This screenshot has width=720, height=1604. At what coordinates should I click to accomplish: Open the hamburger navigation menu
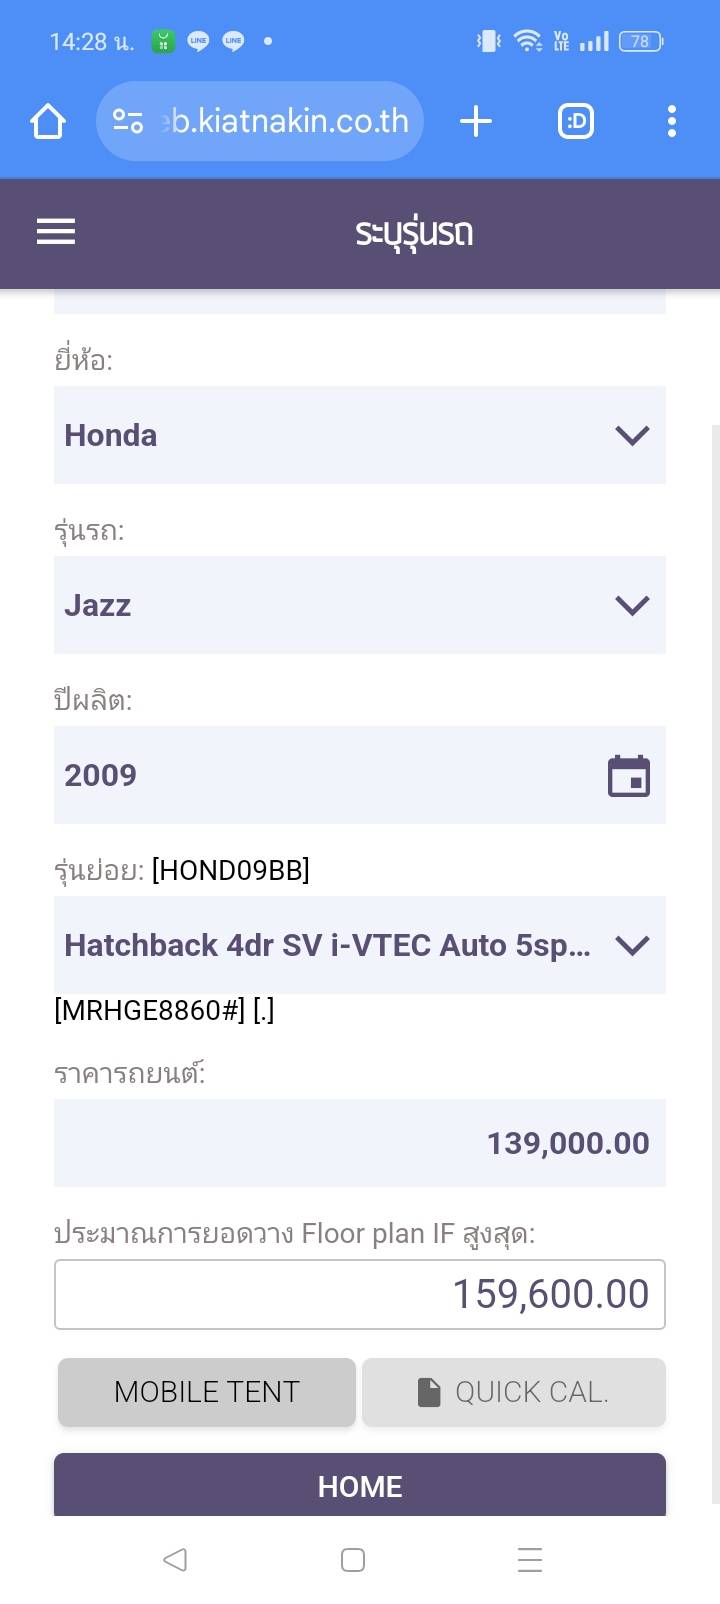point(56,232)
